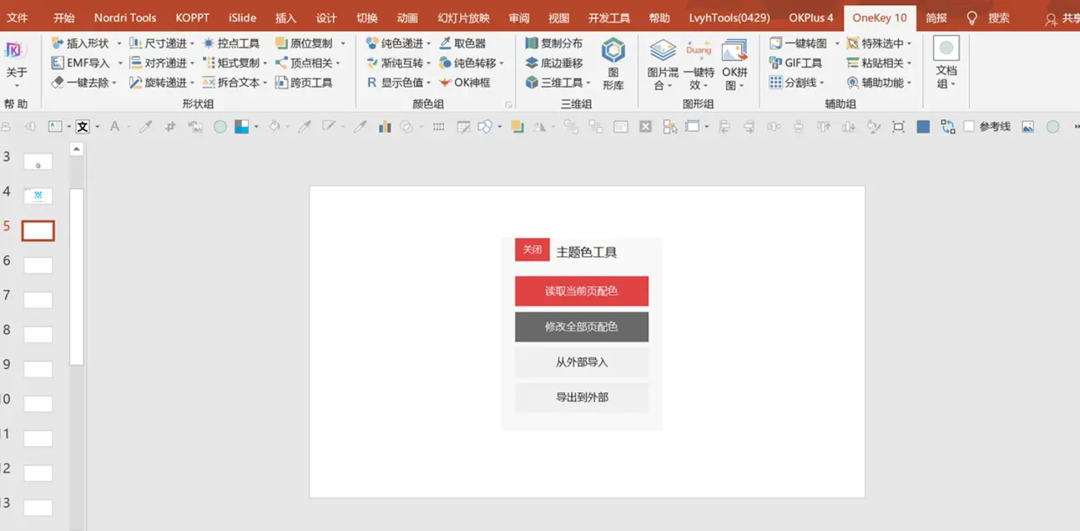Click the 导出到外部 button
Viewport: 1080px width, 531px height.
pyautogui.click(x=581, y=397)
